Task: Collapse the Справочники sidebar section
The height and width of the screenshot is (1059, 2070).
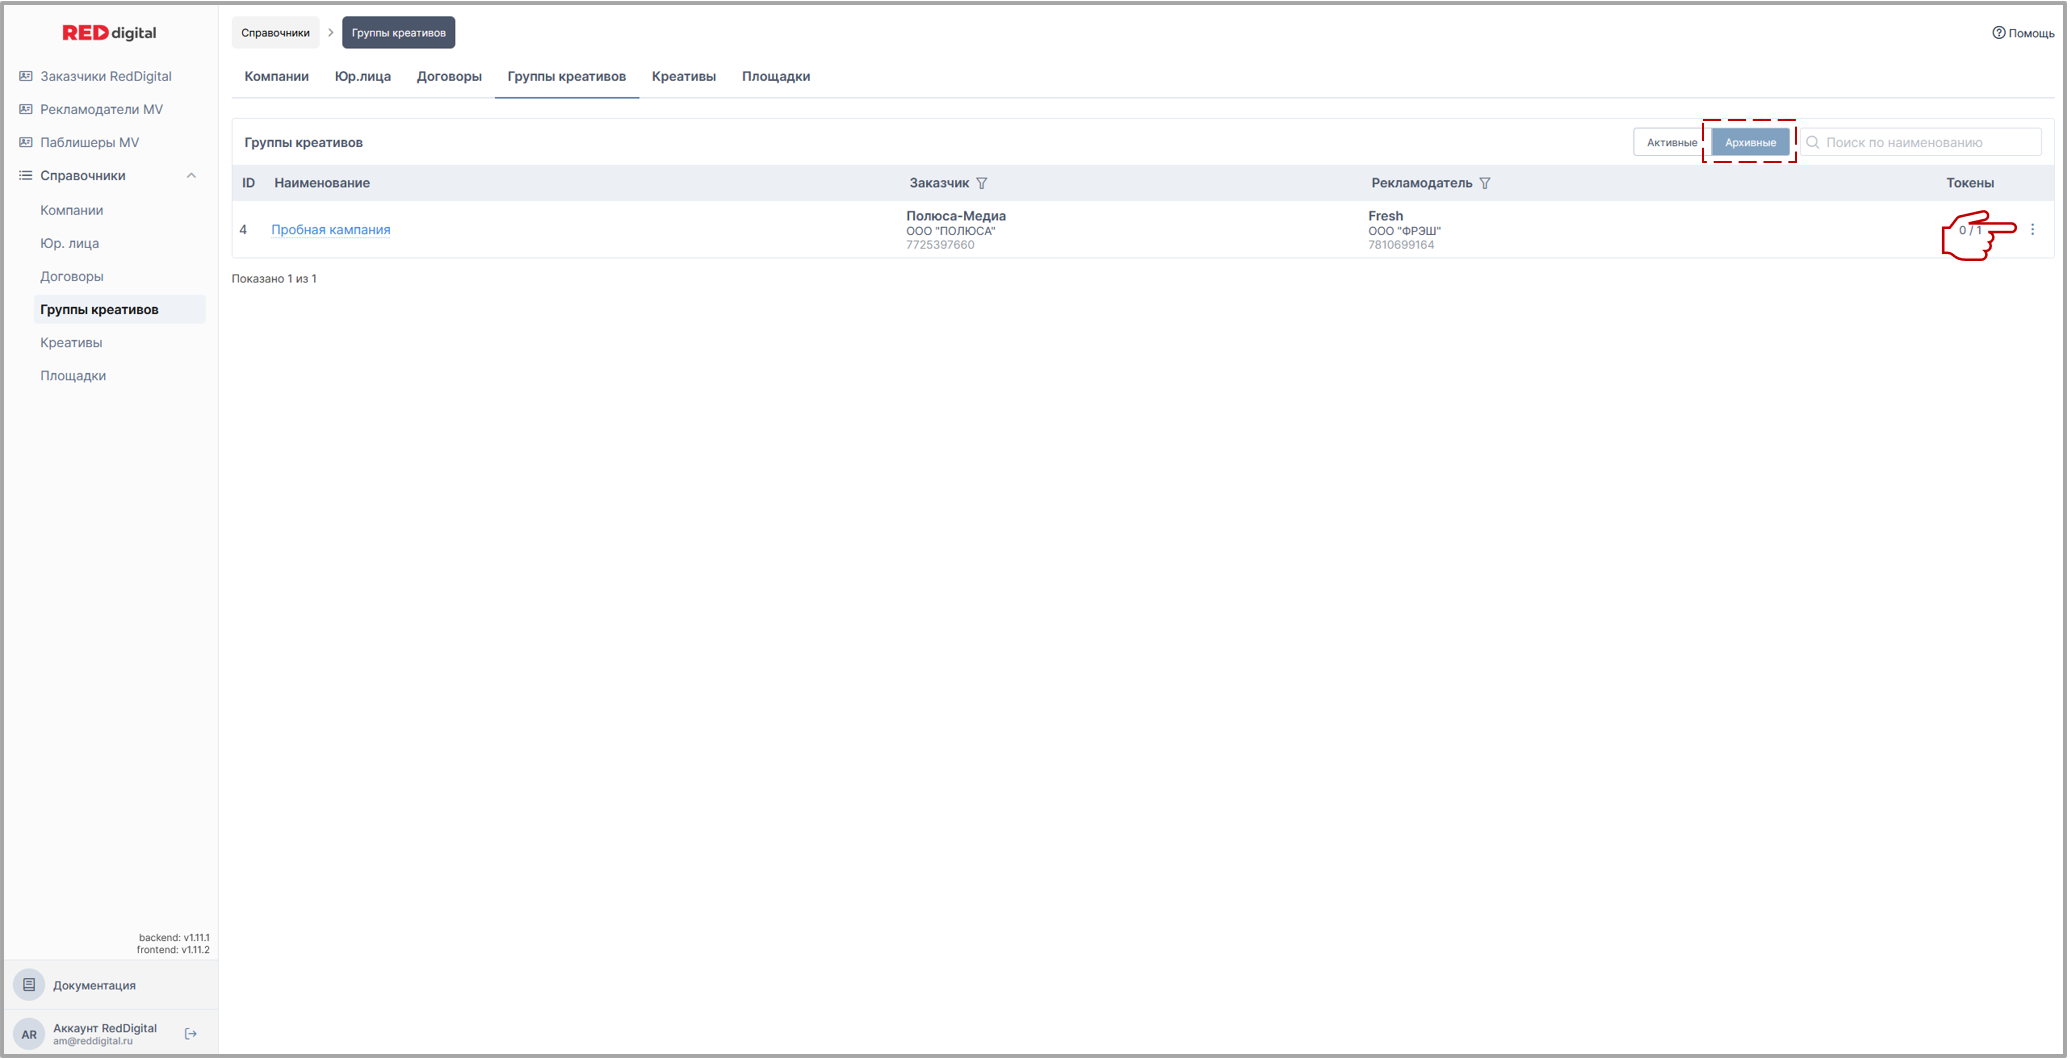Action: (x=191, y=176)
